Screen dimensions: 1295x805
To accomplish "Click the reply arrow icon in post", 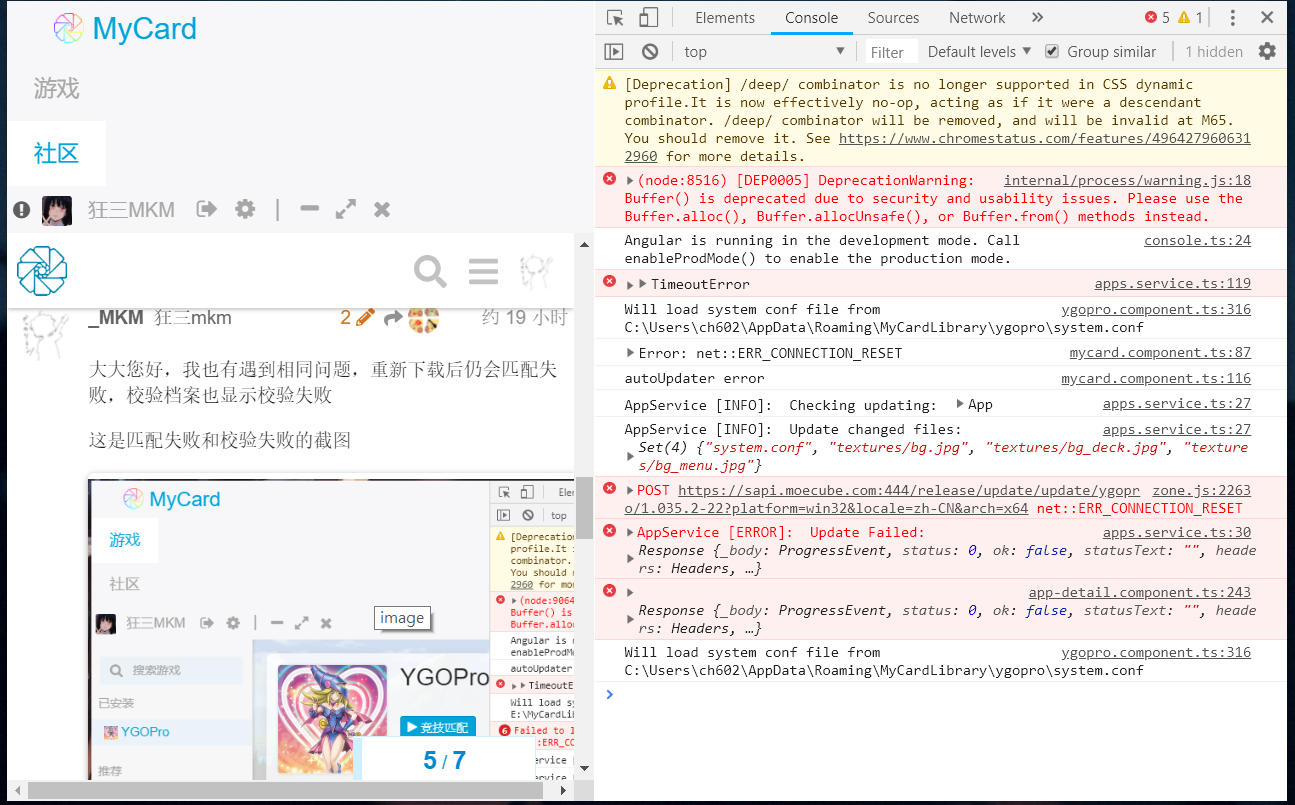I will point(393,318).
